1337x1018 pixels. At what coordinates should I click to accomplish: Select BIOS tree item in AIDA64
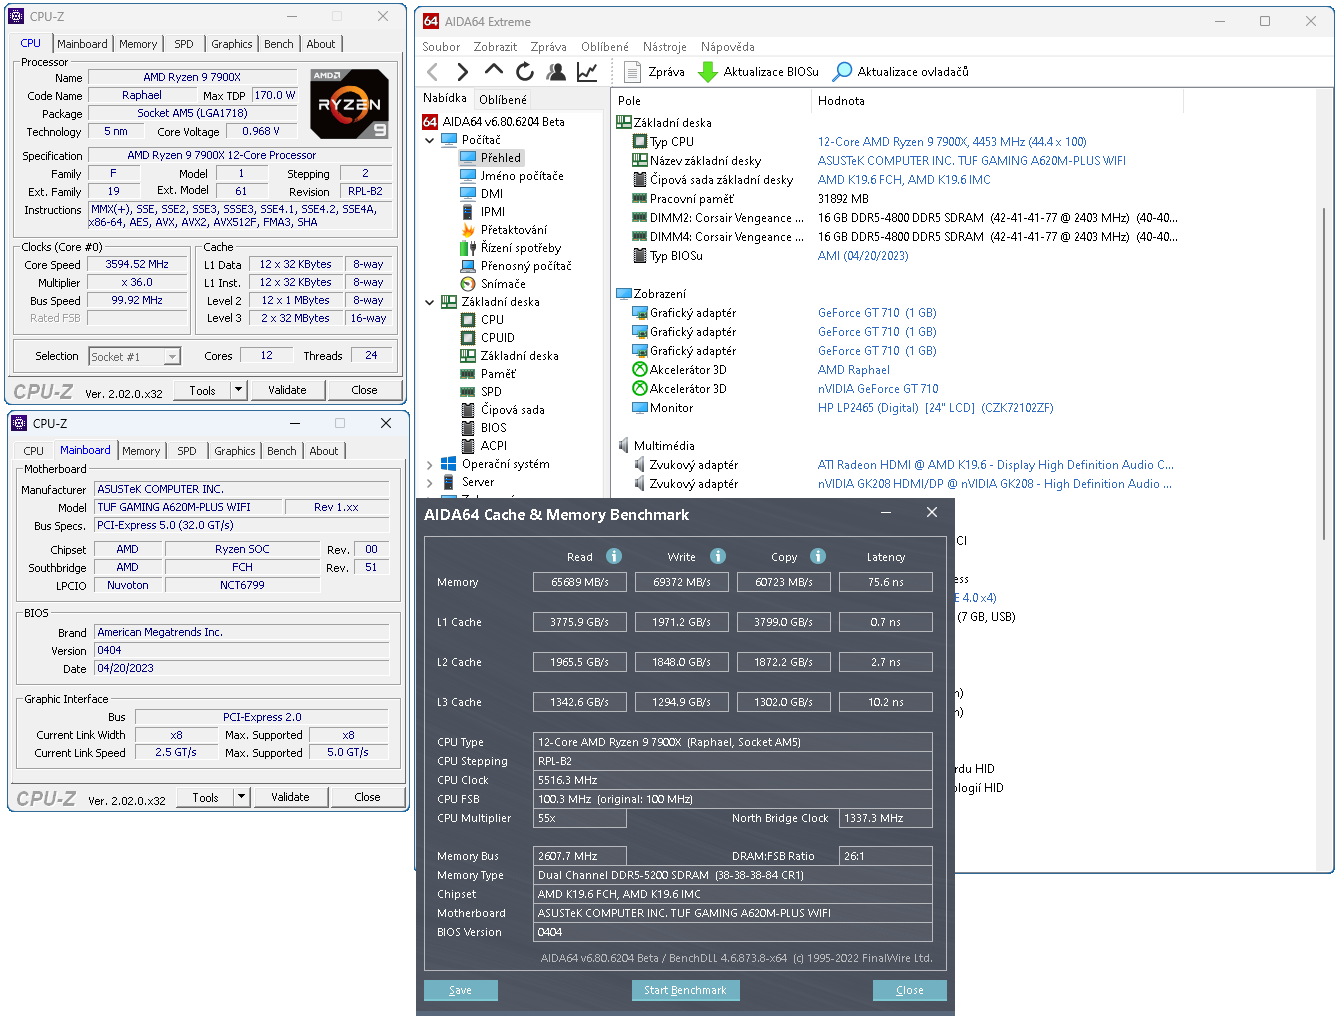tap(484, 428)
